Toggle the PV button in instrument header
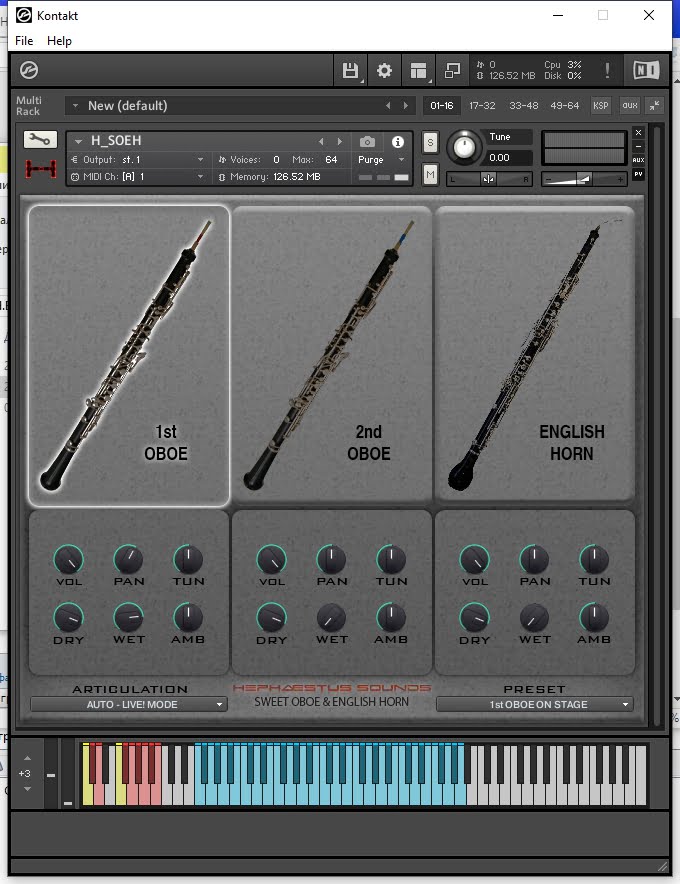The image size is (680, 884). click(x=638, y=174)
